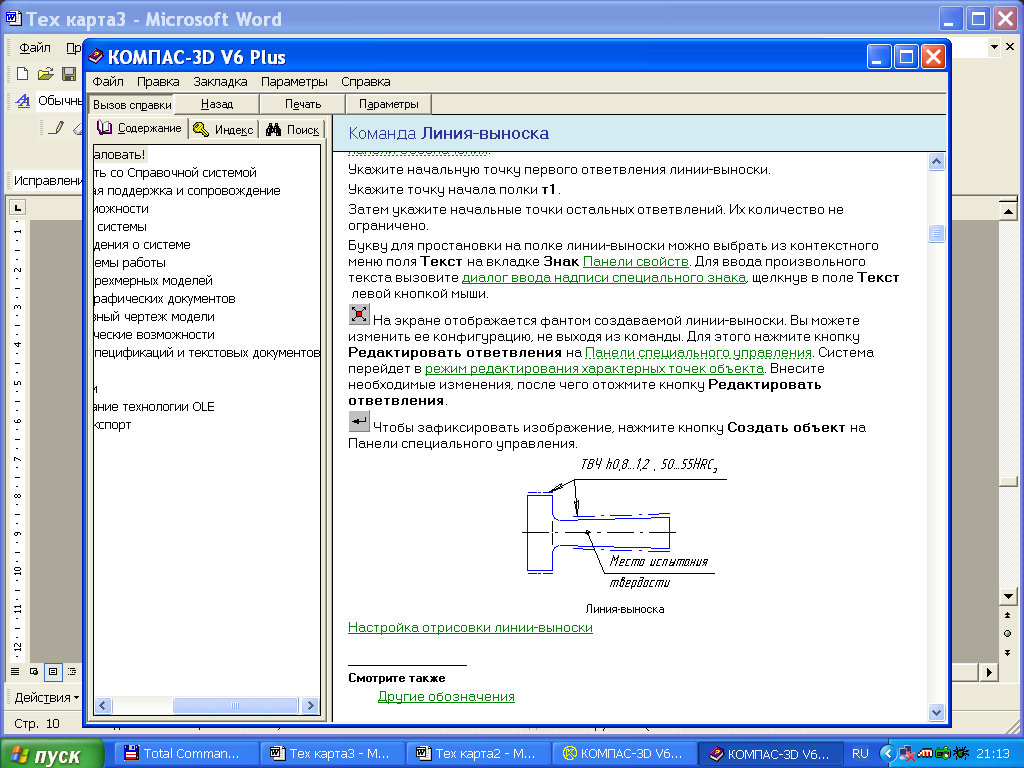Click the tab-stop selector at ruler corner in Word
The image size is (1024, 768).
point(18,208)
